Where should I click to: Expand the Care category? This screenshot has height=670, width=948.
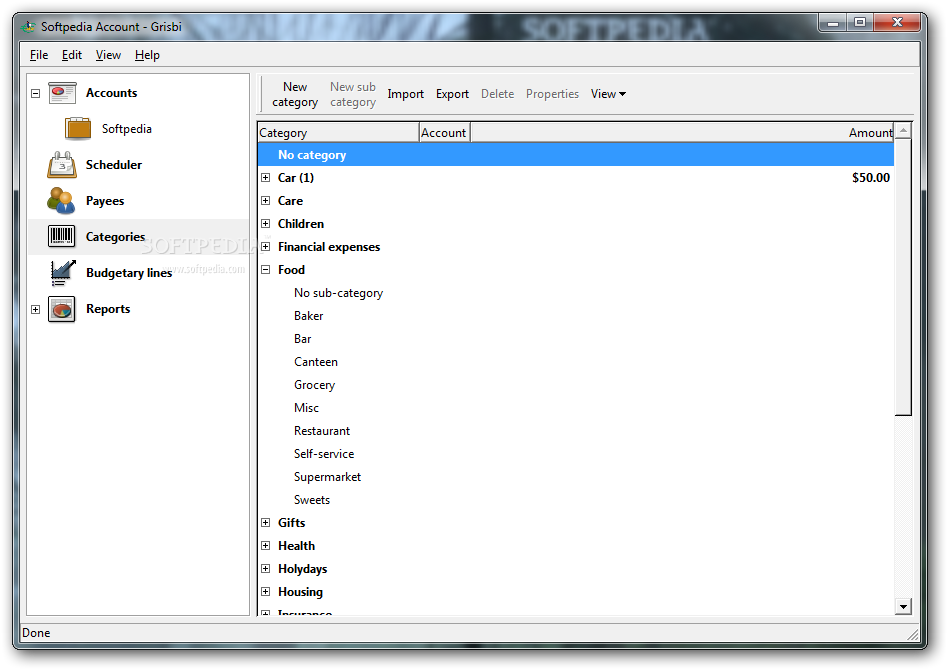(265, 201)
